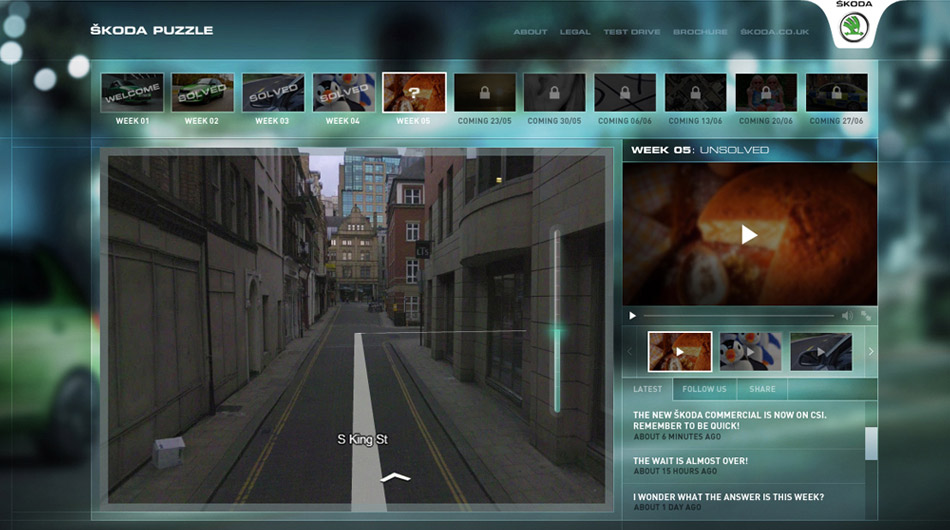Click the locked Coming 06/06 puzzle
The width and height of the screenshot is (950, 530).
[x=625, y=93]
